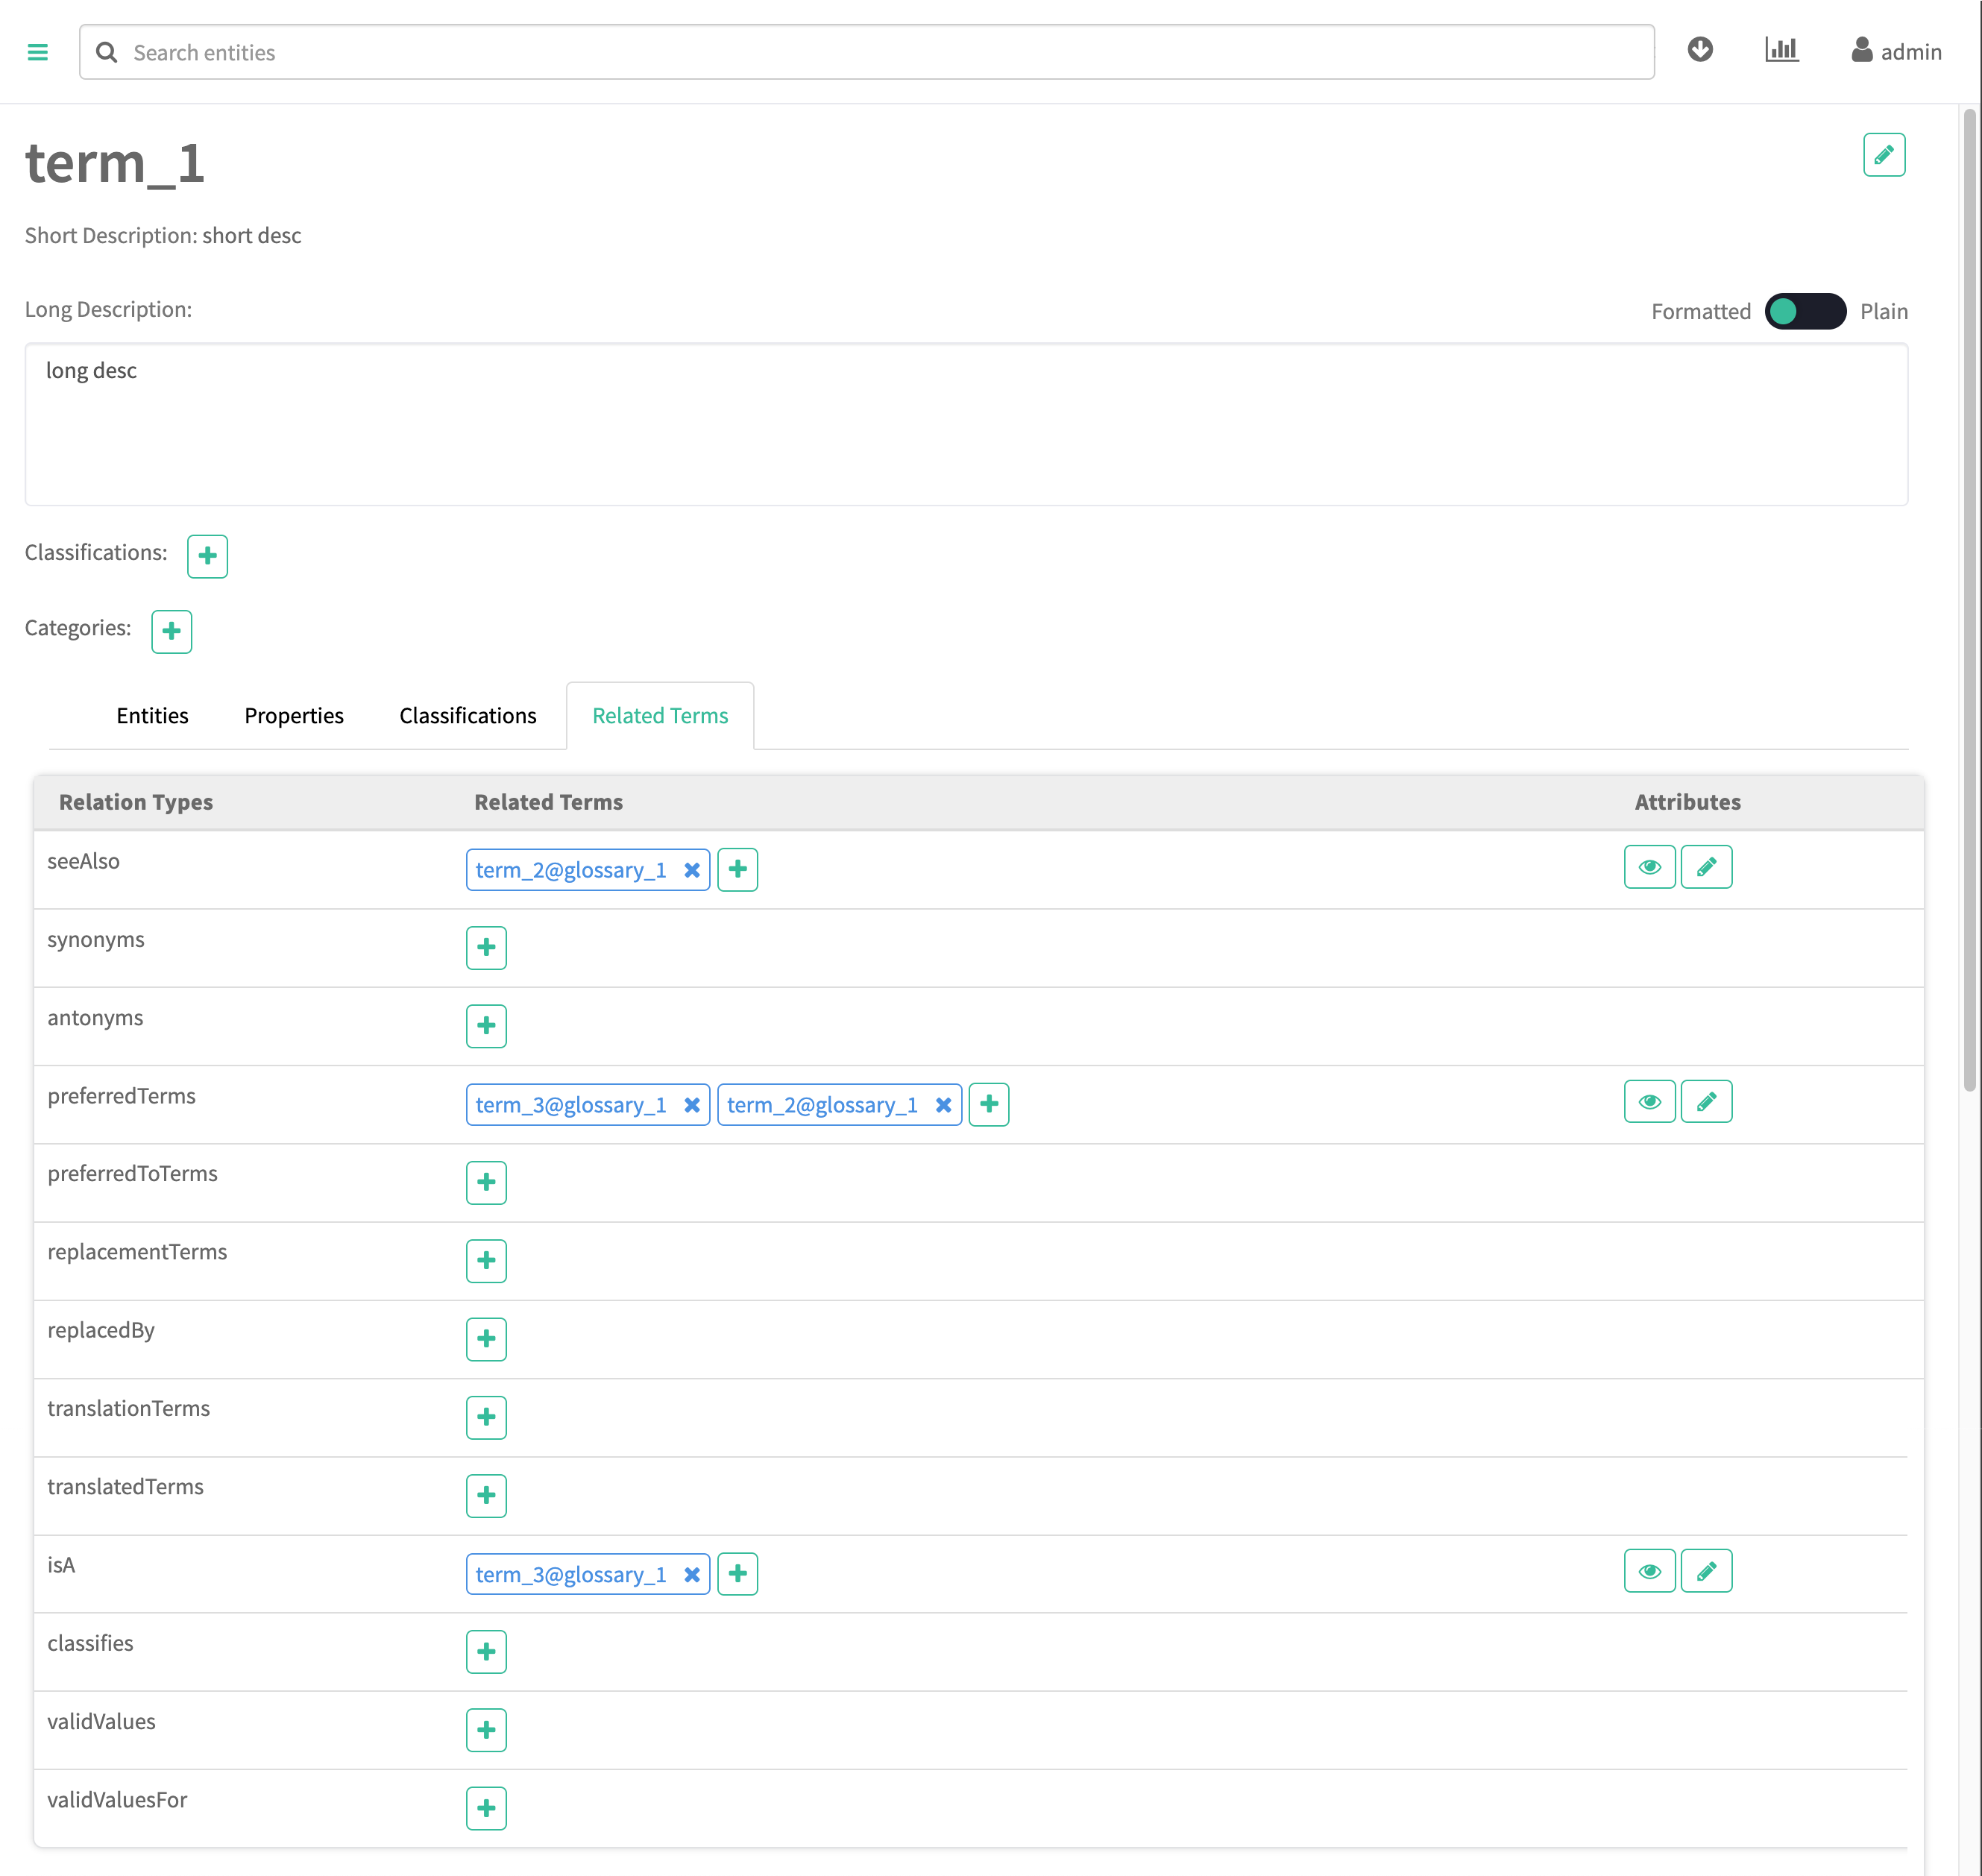Toggle Formatted/Plain description switch
This screenshot has width=1982, height=1876.
click(1804, 311)
